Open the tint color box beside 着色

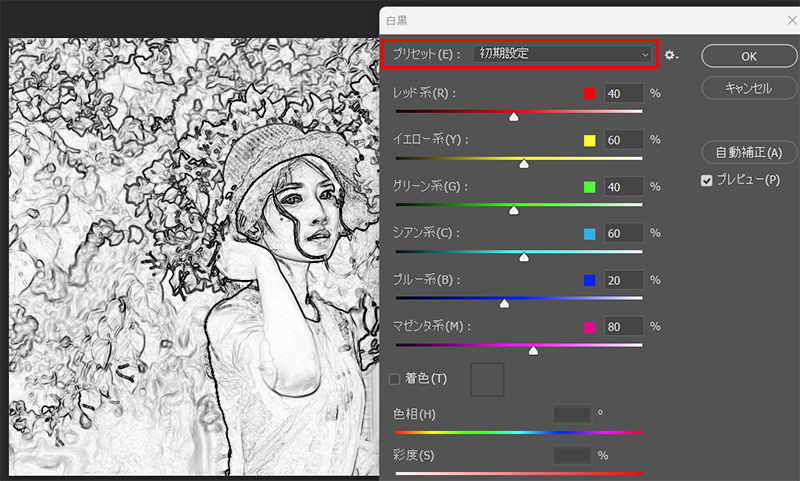pos(487,379)
